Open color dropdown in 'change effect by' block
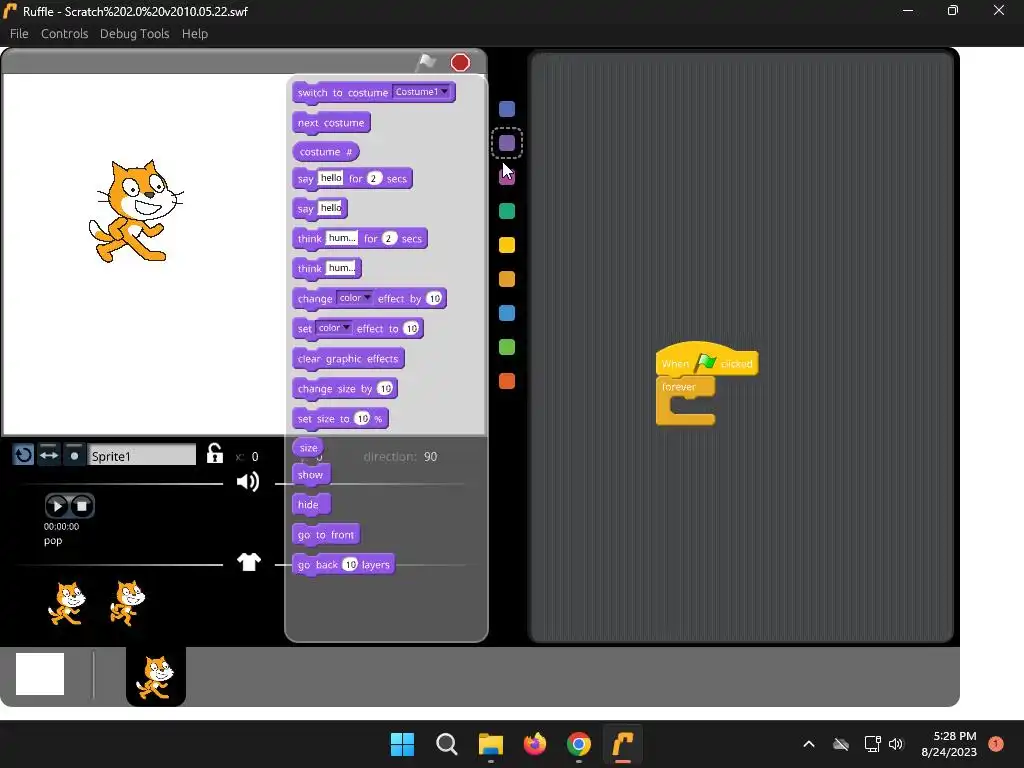This screenshot has width=1024, height=768. click(355, 298)
